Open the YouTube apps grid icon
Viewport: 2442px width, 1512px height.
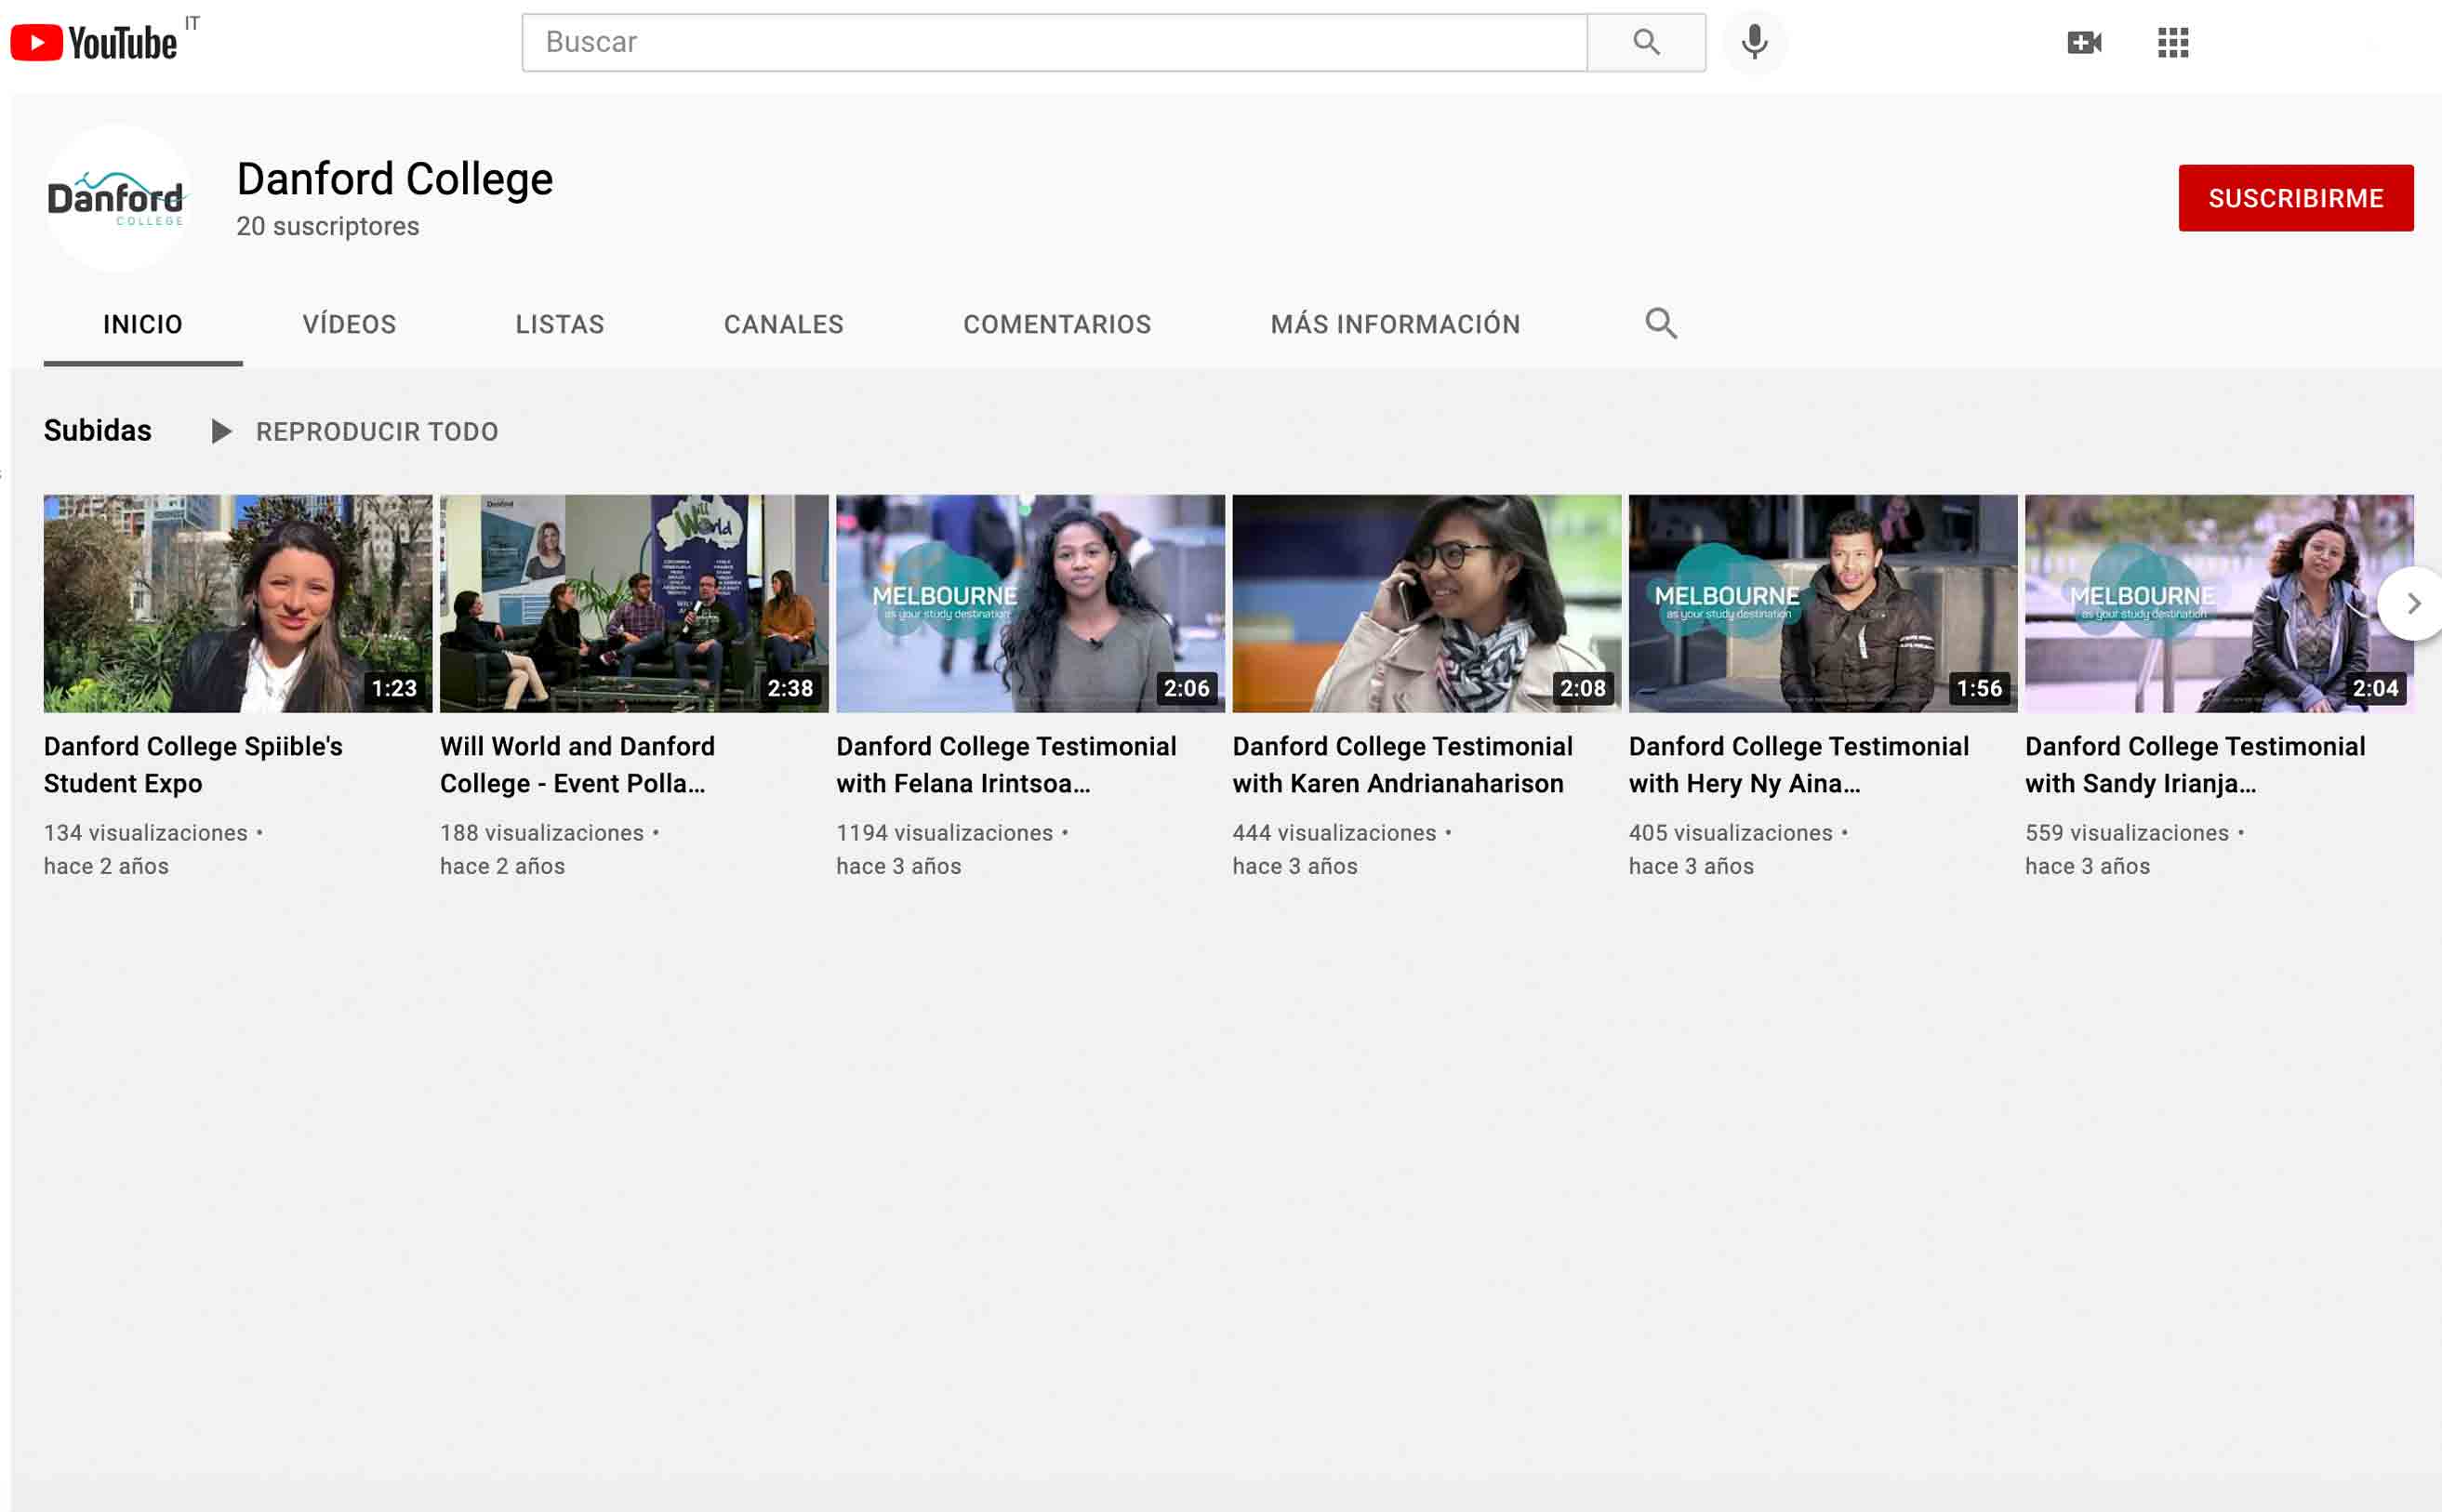(x=2173, y=42)
